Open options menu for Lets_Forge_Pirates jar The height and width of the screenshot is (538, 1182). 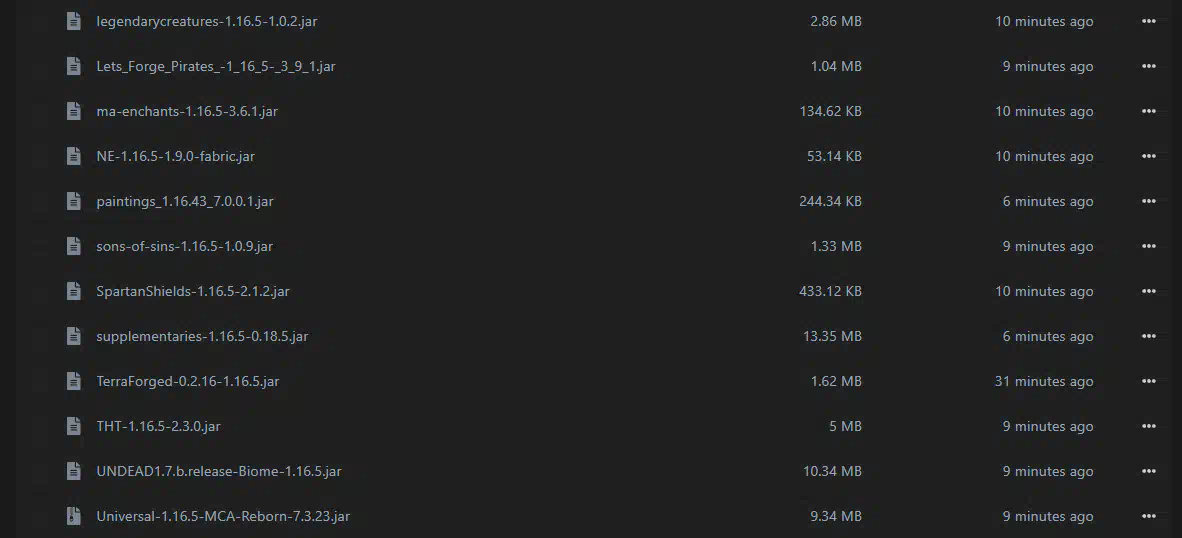click(1148, 66)
